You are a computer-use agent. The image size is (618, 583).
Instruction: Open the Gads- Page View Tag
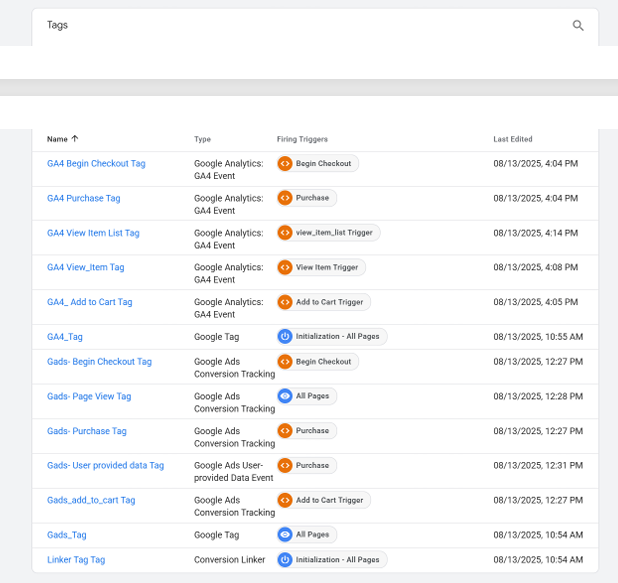[89, 396]
